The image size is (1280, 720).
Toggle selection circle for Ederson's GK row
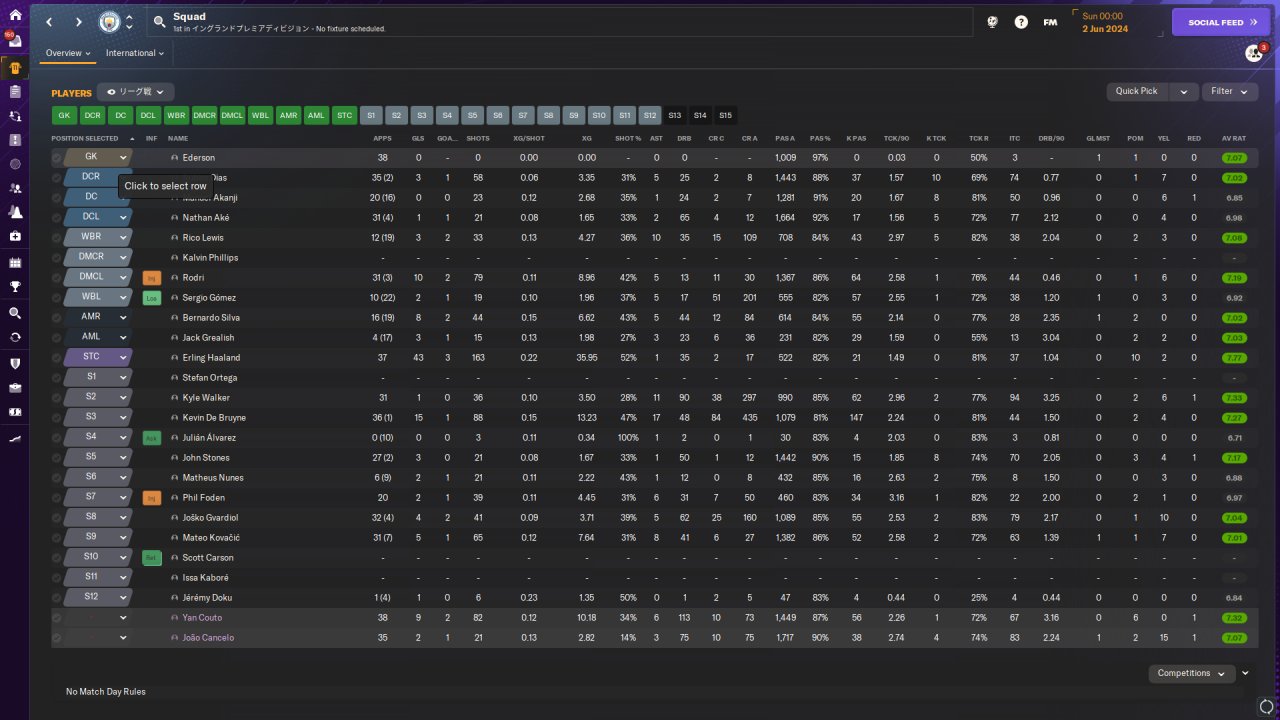pyautogui.click(x=57, y=158)
